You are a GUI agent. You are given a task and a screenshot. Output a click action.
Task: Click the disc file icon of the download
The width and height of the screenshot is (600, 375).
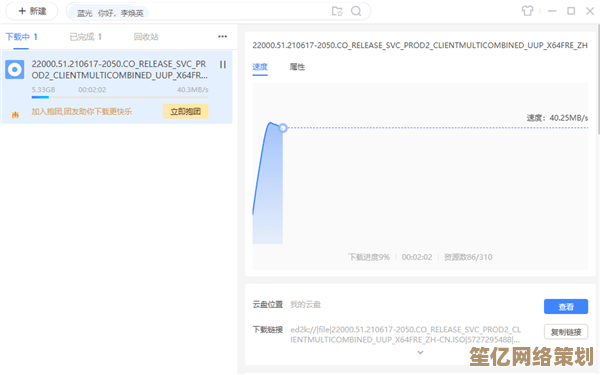(15, 69)
